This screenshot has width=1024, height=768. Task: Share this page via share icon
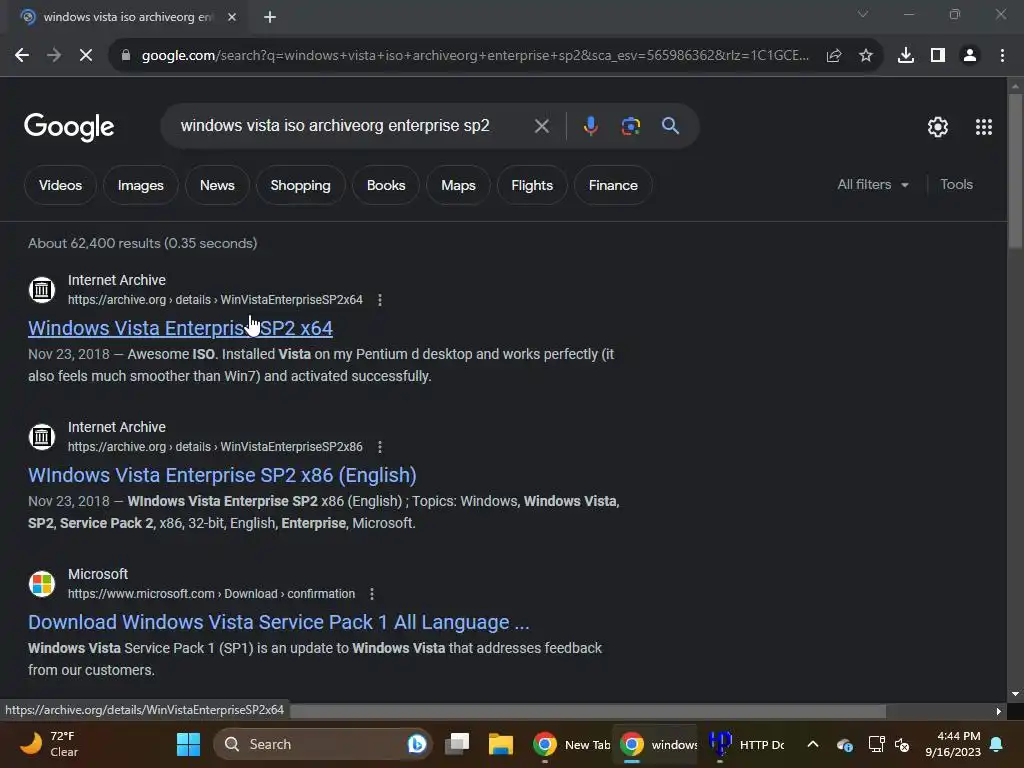coord(834,56)
